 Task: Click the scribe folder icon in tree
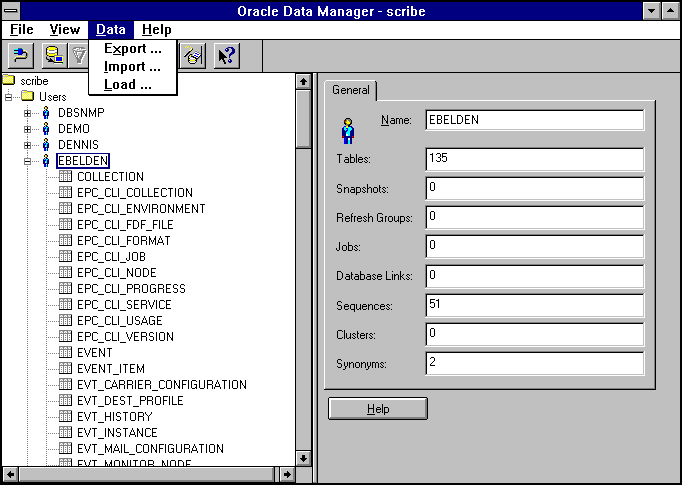click(10, 81)
